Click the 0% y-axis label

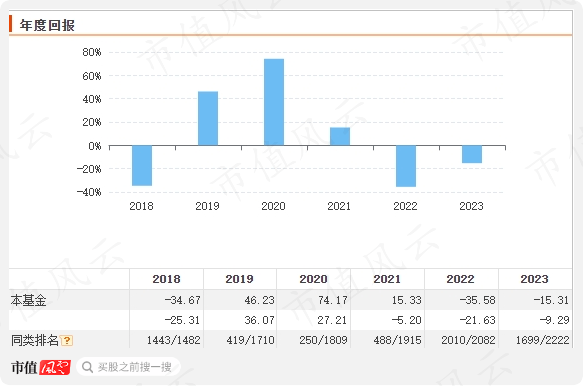click(x=95, y=146)
